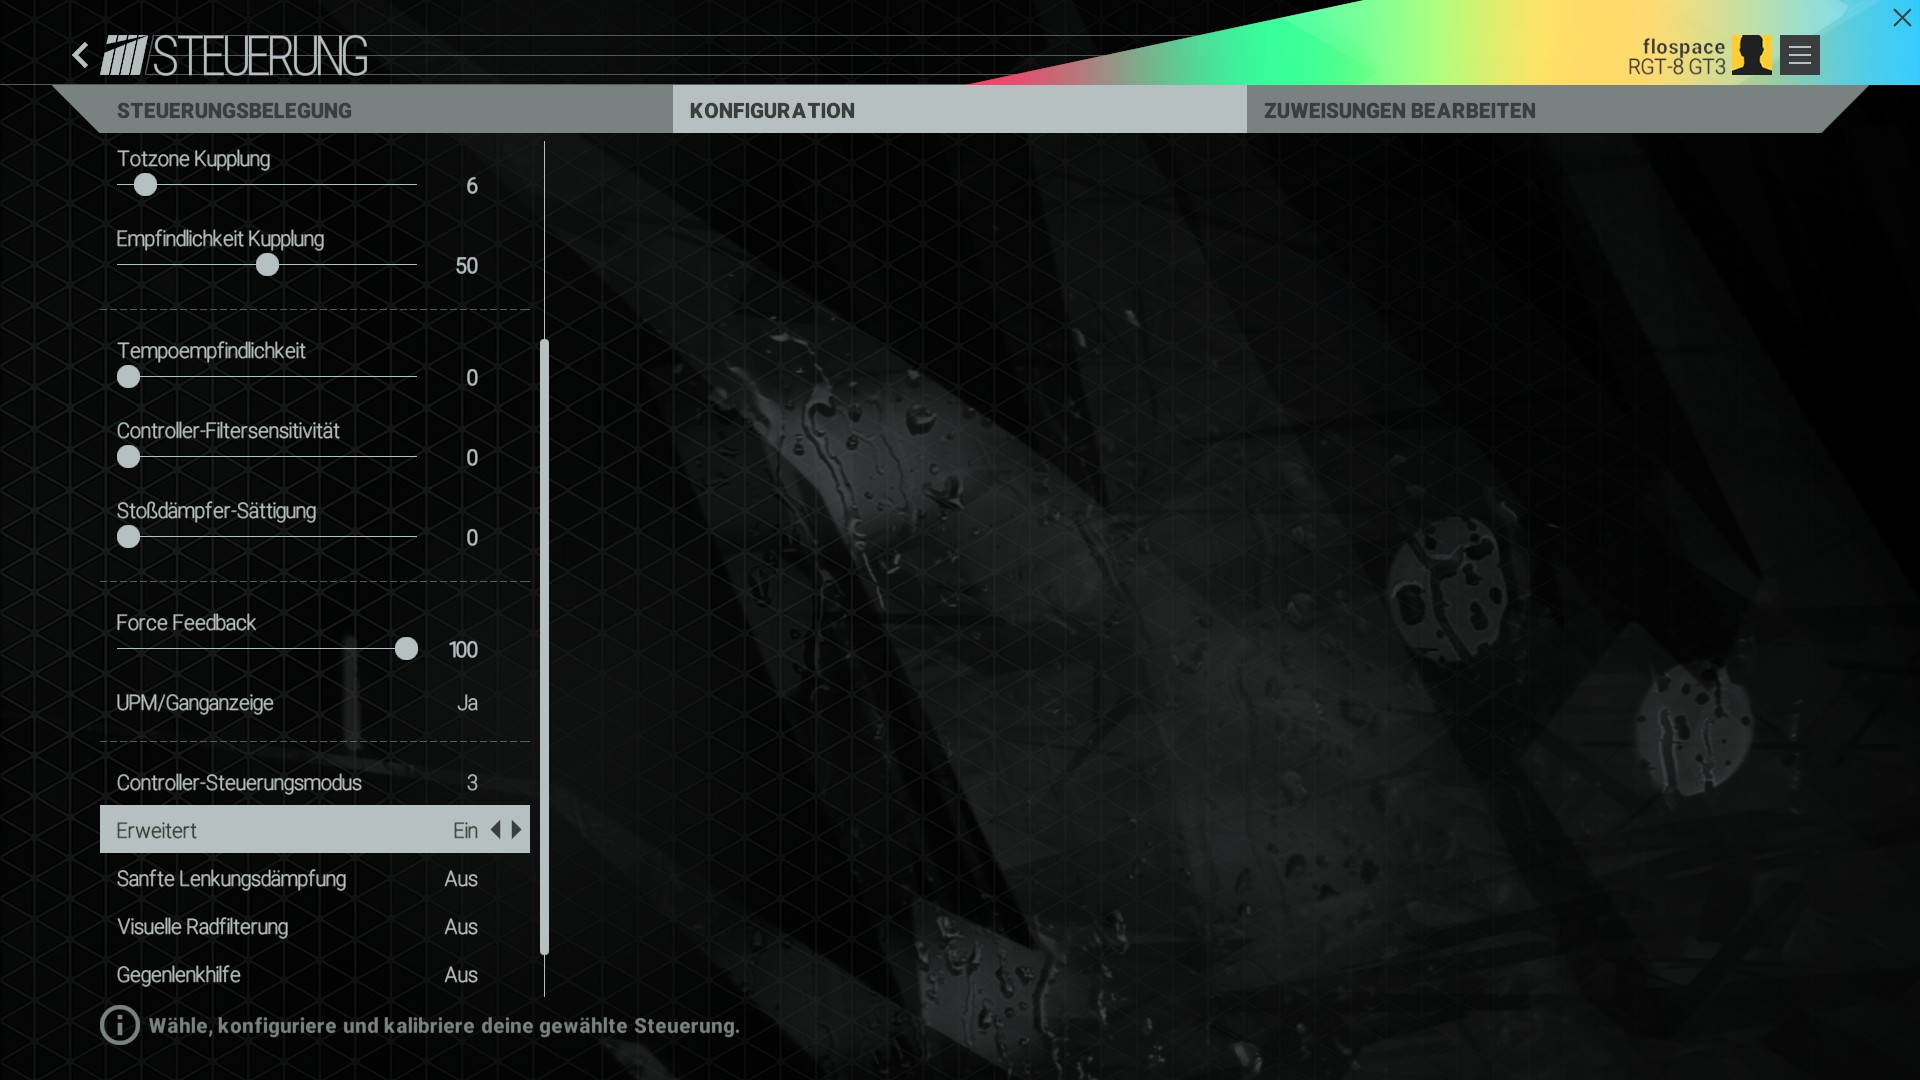Viewport: 1920px width, 1080px height.
Task: Click the Gegenlenkhilfe value Aus
Action: (x=461, y=975)
